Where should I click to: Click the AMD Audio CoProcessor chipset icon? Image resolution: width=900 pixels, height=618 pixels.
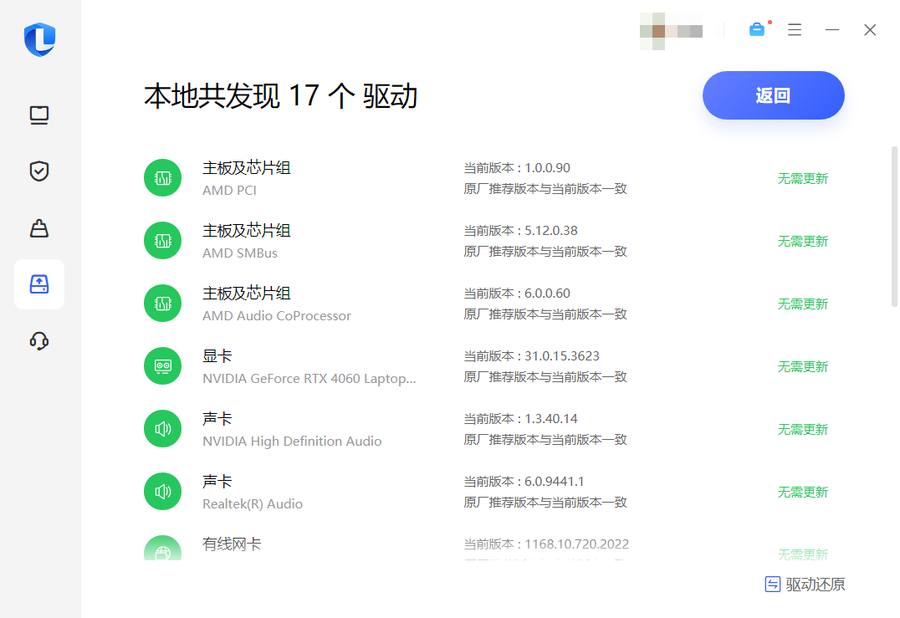pos(163,303)
